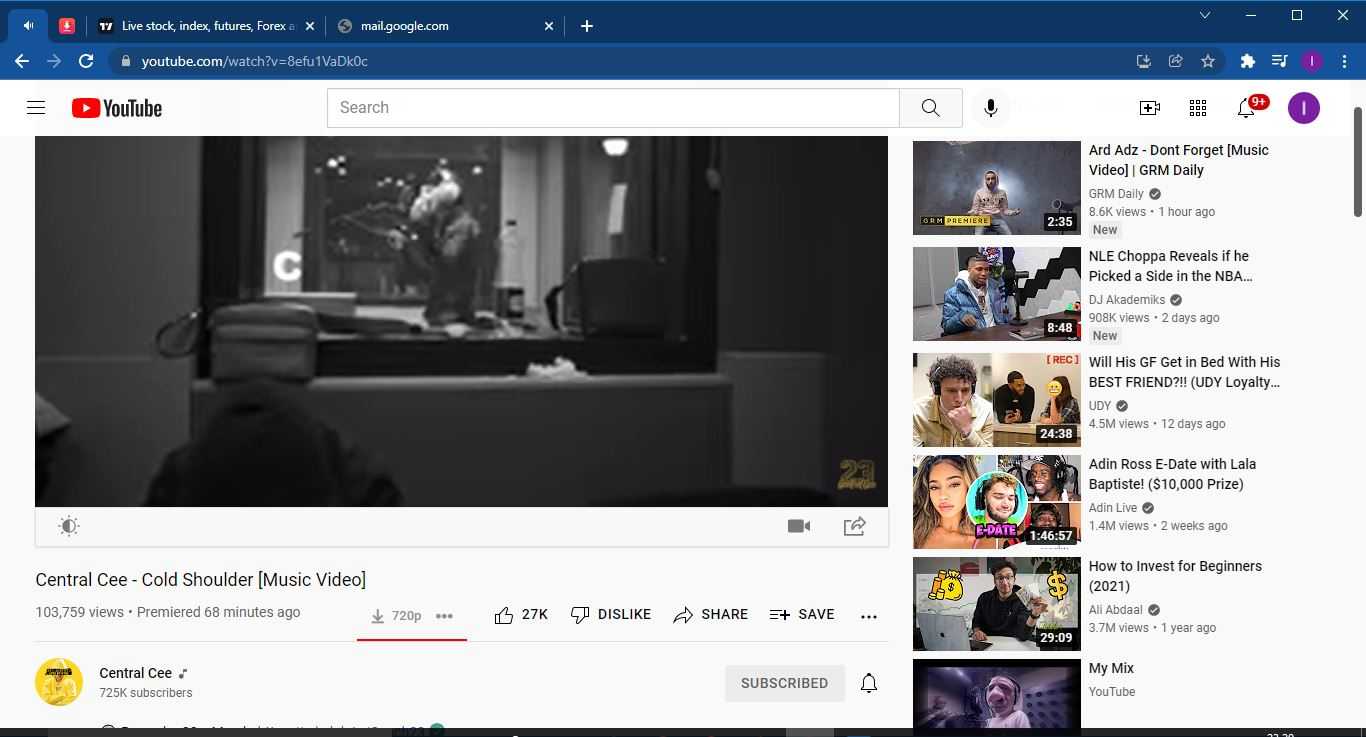Open the SHARE dialog
The width and height of the screenshot is (1366, 737).
click(711, 615)
